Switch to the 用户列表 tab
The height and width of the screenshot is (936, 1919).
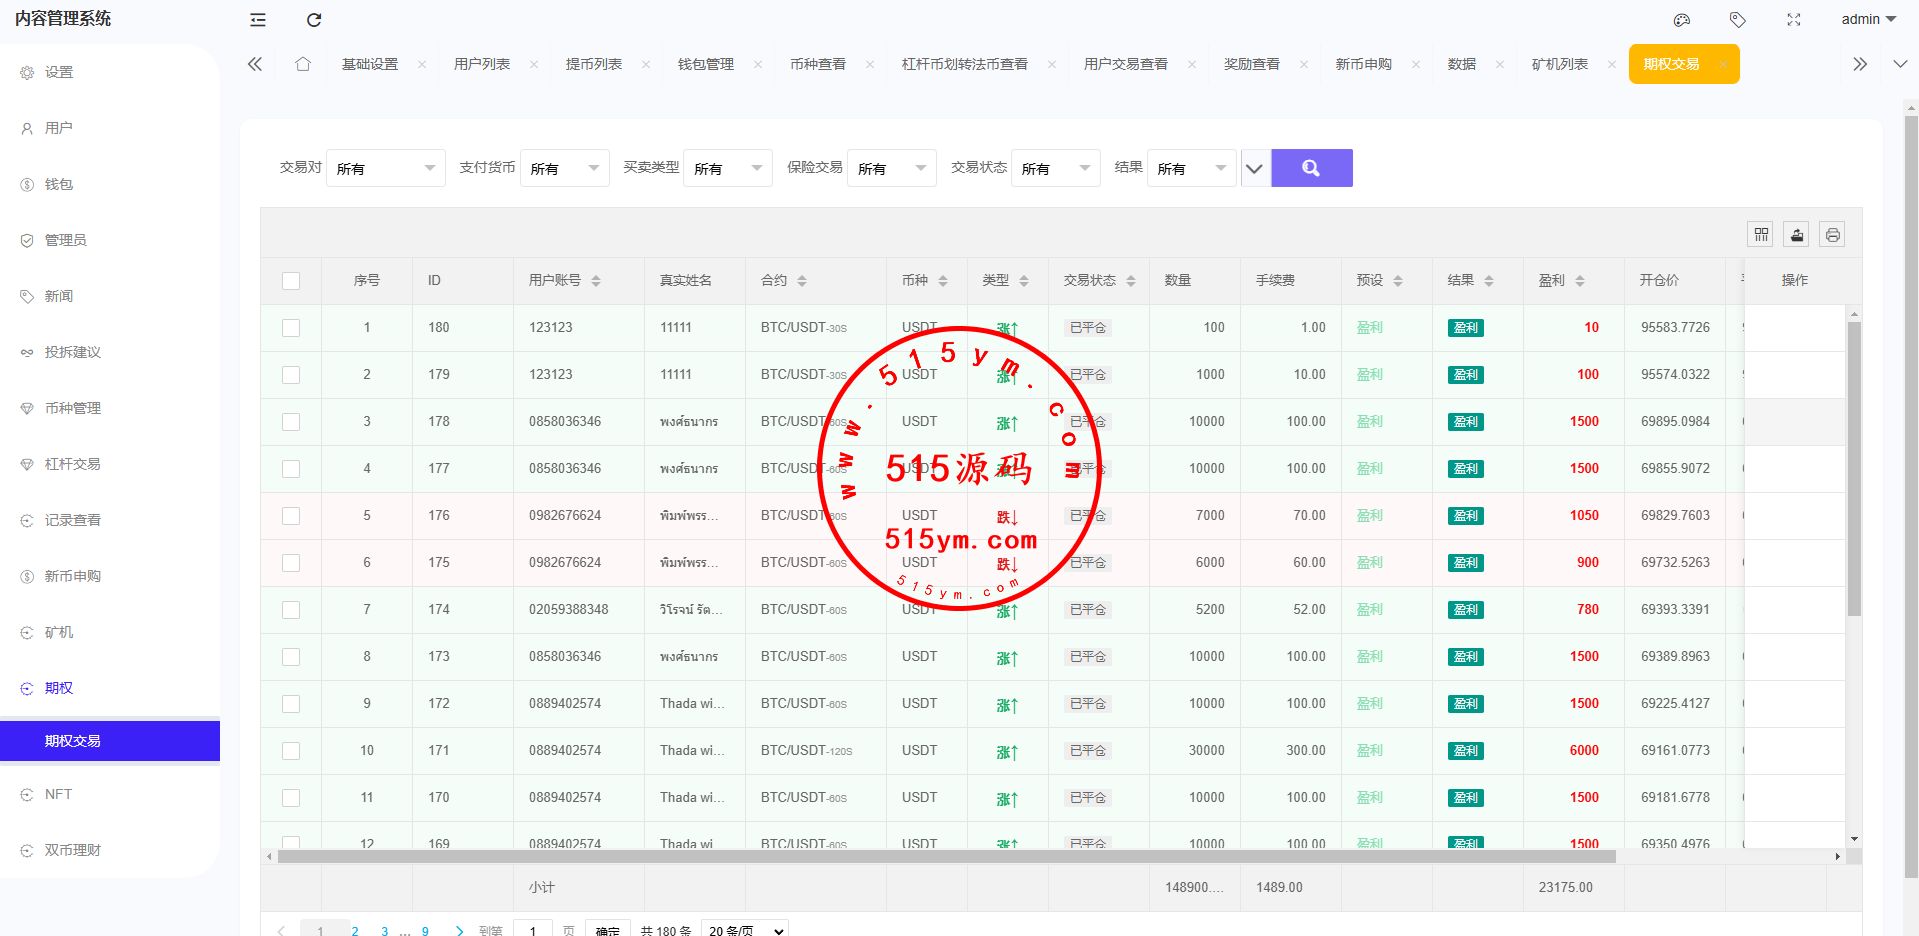click(482, 64)
